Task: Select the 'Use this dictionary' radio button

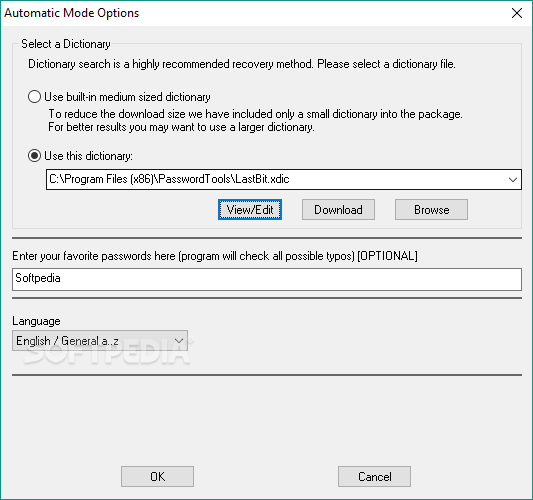Action: pos(34,156)
